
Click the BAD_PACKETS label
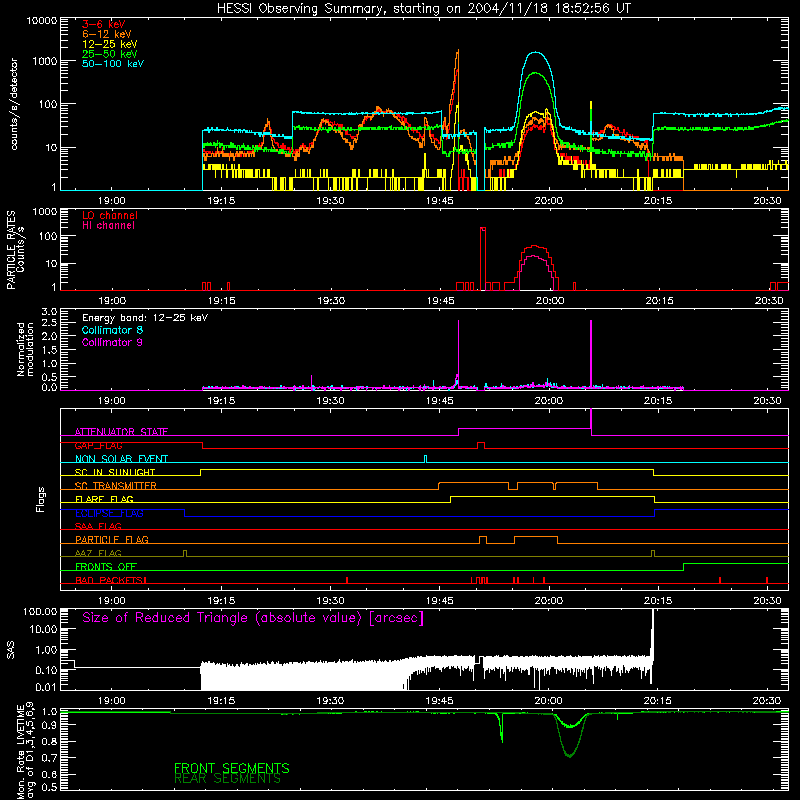[x=111, y=580]
